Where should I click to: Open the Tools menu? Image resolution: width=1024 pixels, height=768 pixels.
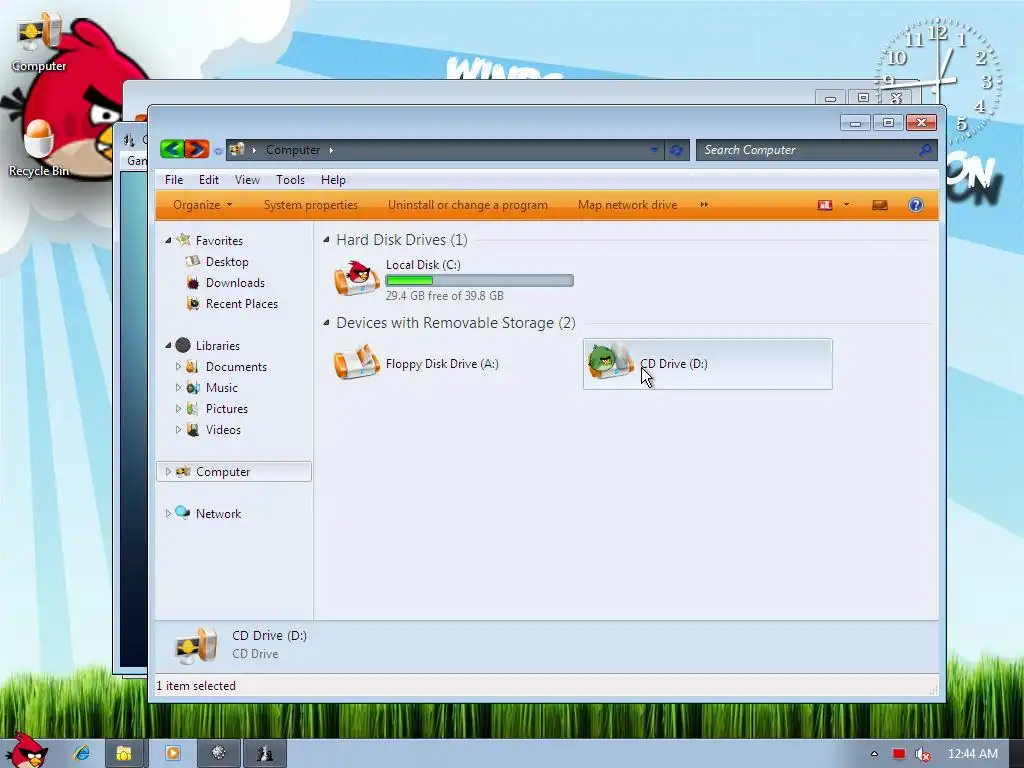290,180
